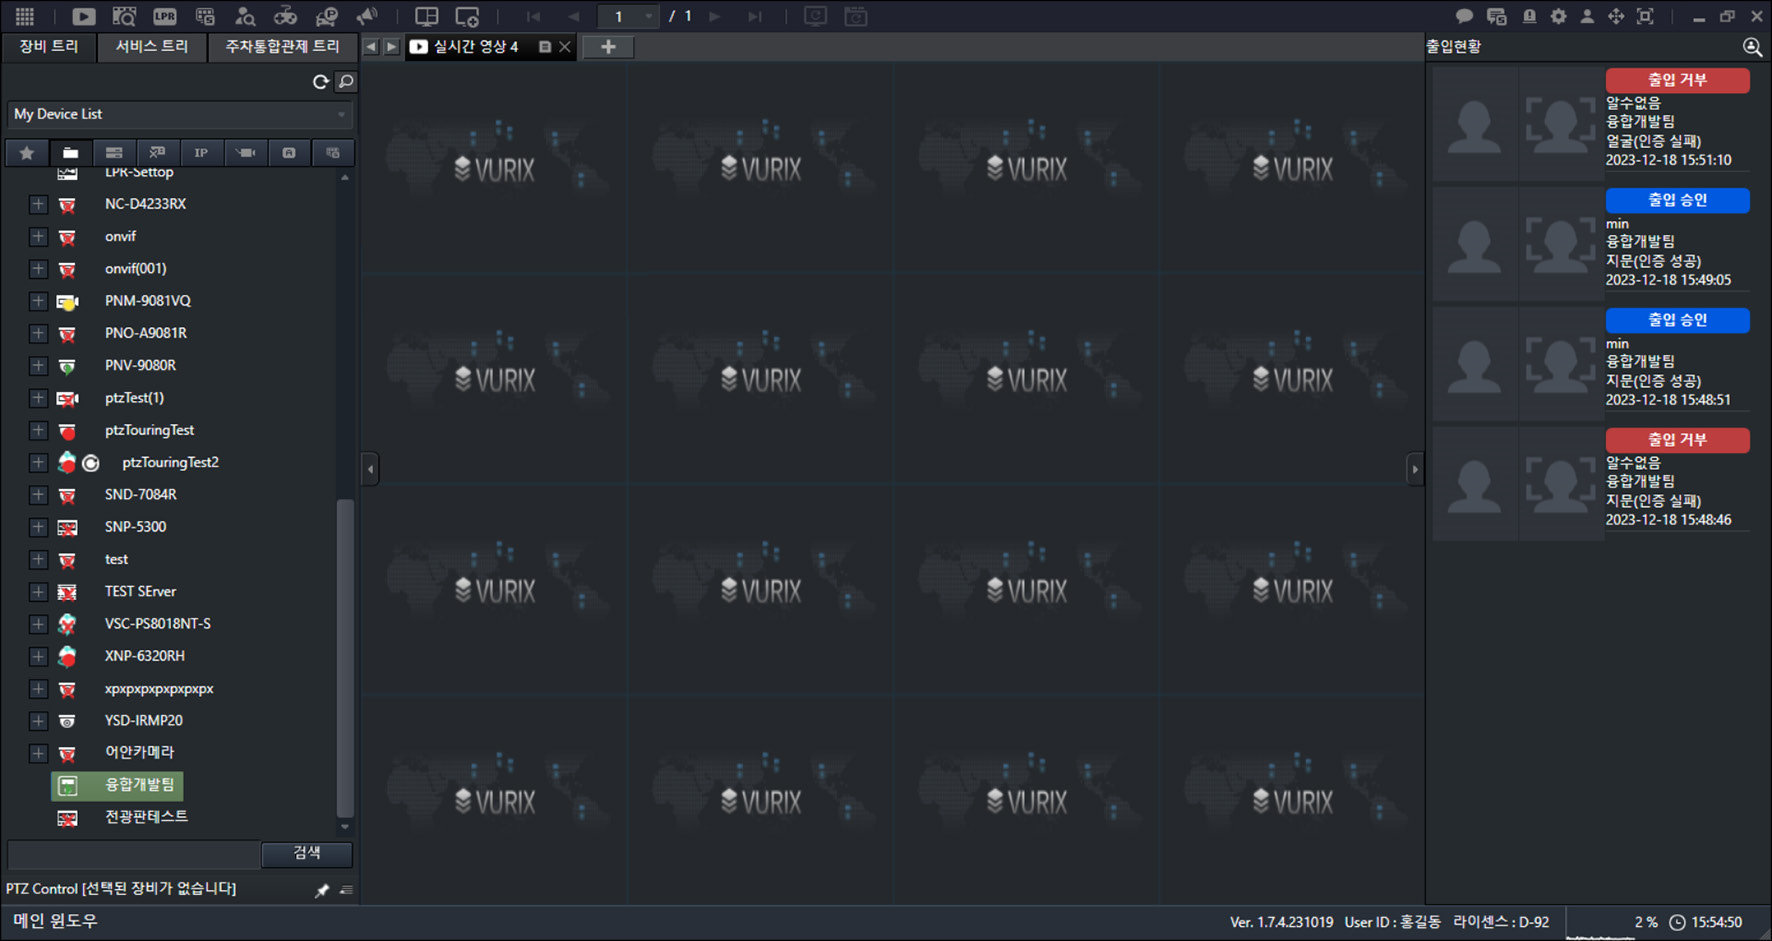Expand the SNP-5300 device node
This screenshot has width=1772, height=941.
[x=38, y=527]
